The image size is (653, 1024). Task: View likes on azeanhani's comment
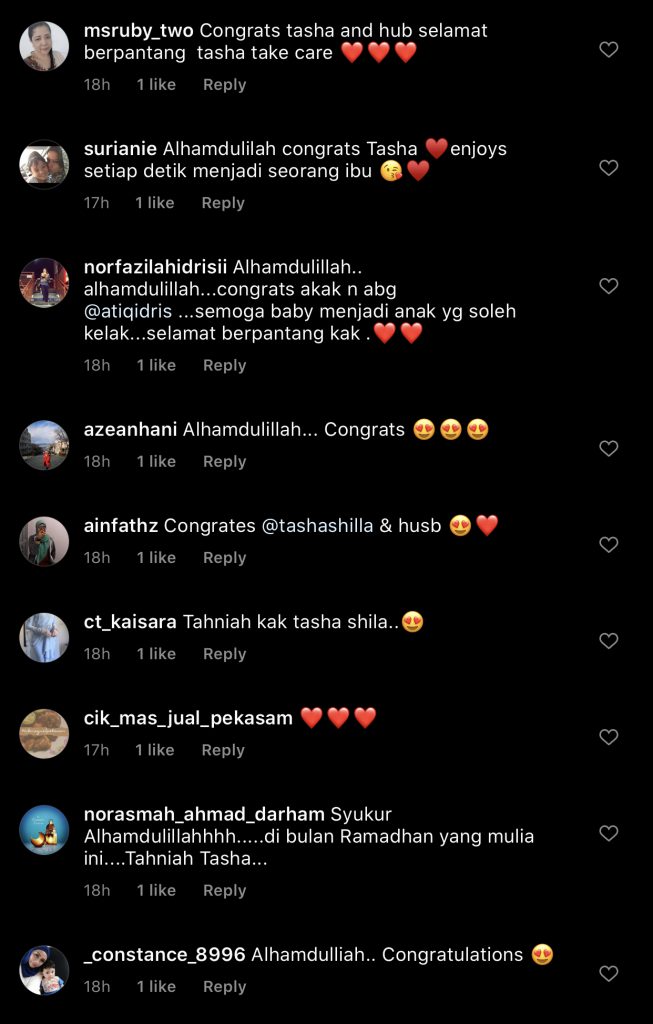(x=156, y=462)
